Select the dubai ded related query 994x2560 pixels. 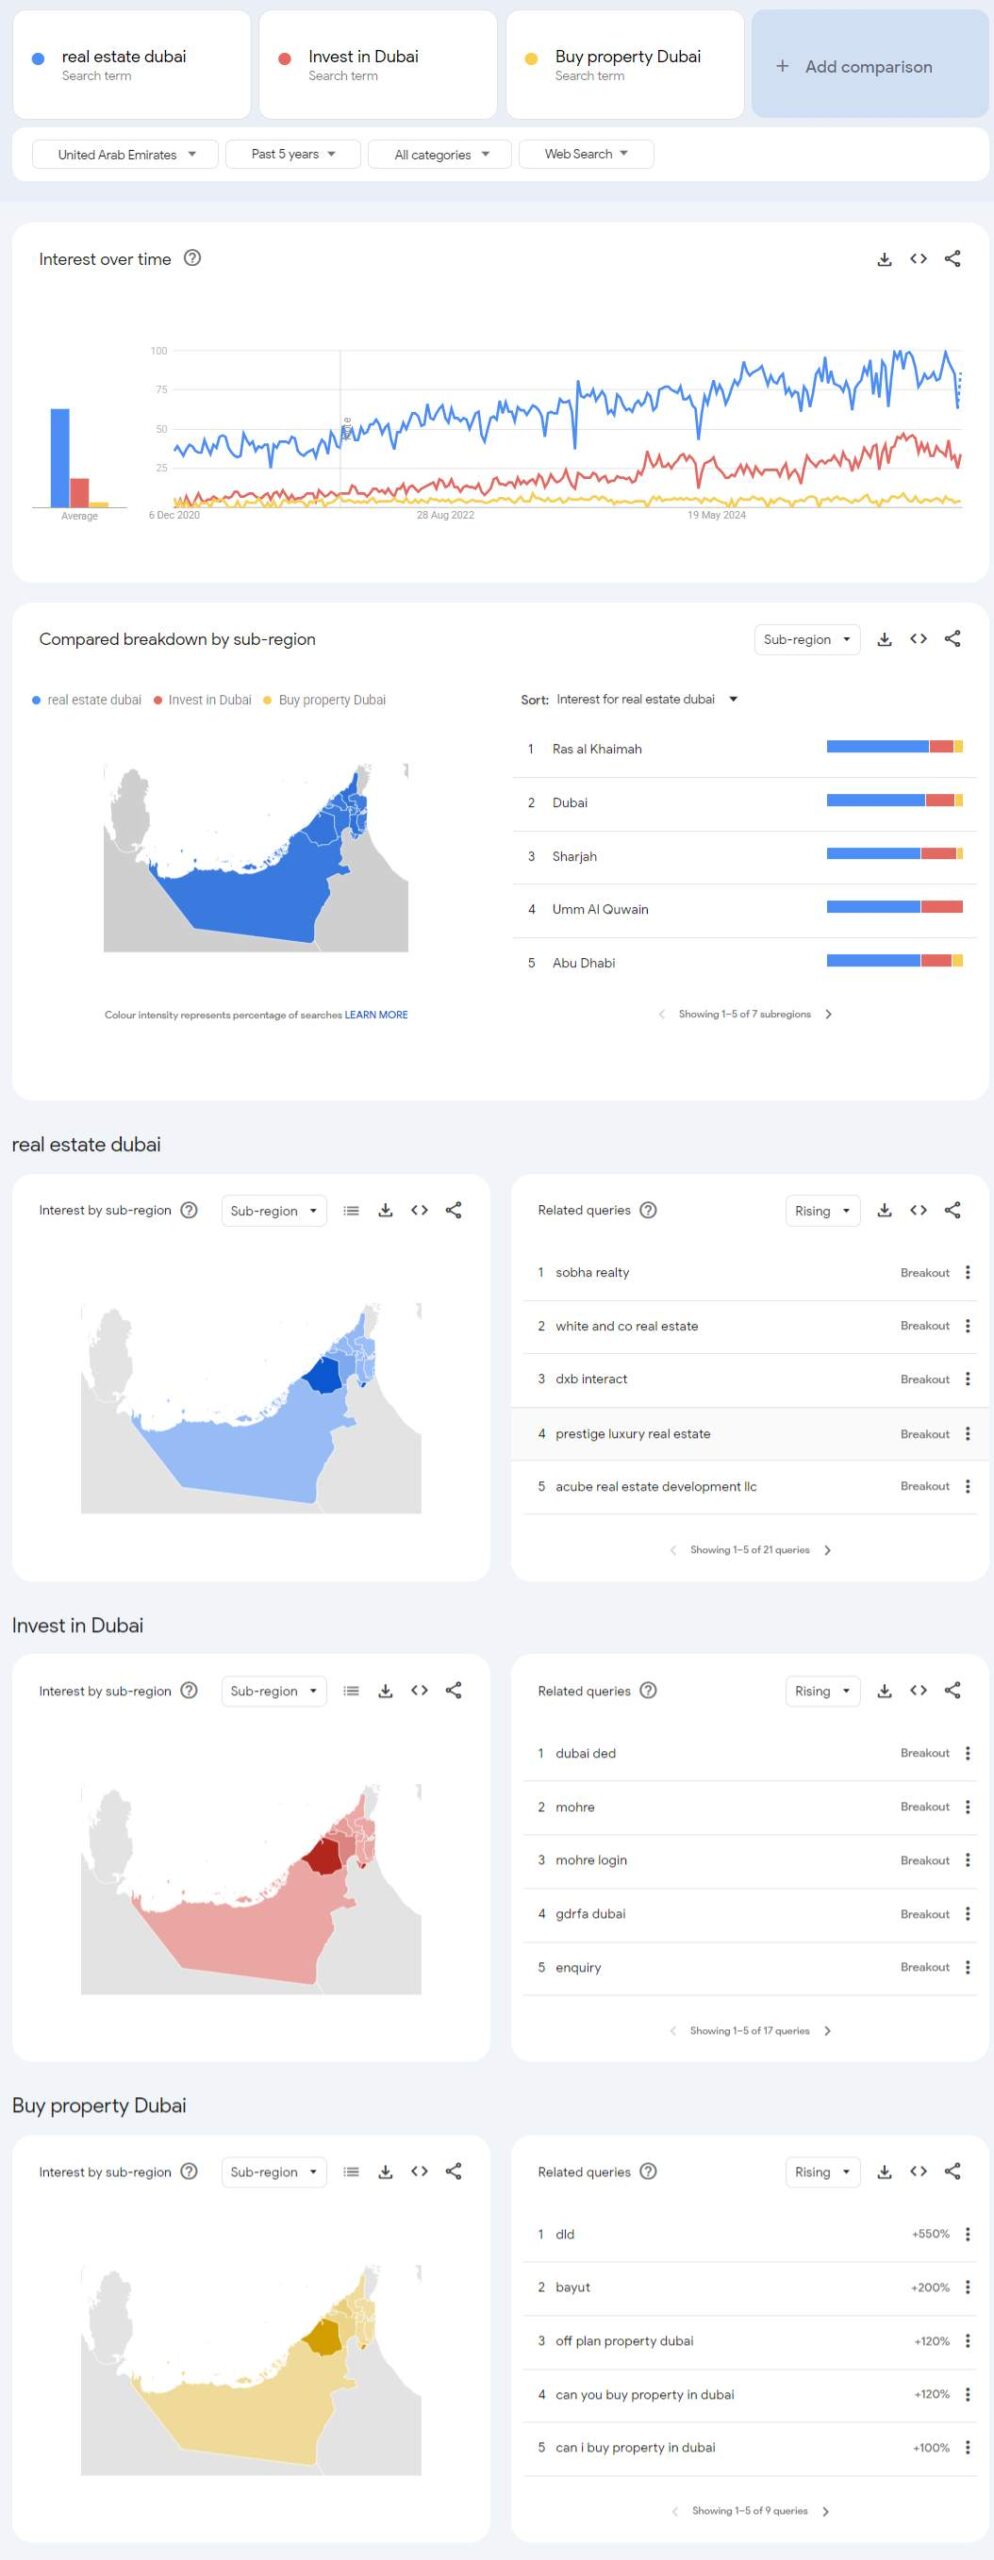[x=586, y=1753]
